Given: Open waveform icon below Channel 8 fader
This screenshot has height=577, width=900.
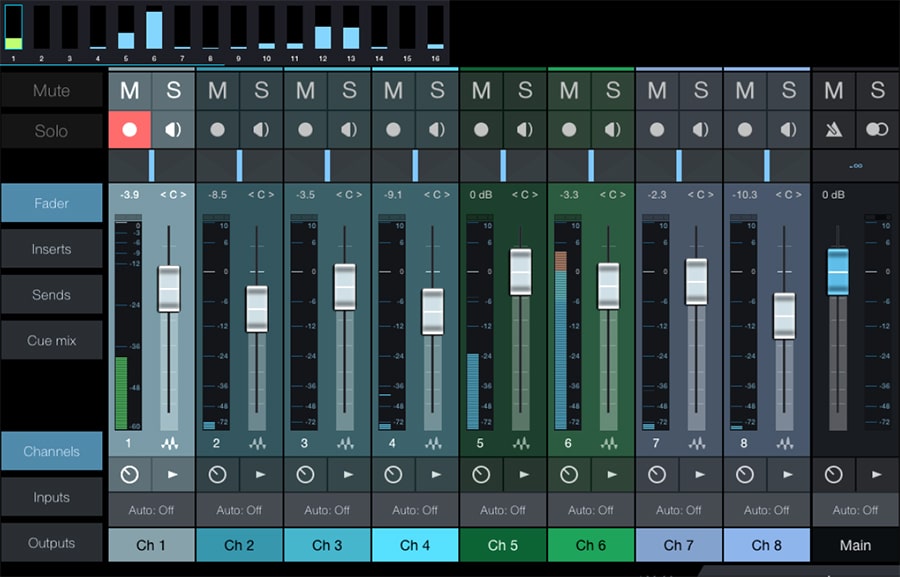Looking at the screenshot, I should [785, 443].
